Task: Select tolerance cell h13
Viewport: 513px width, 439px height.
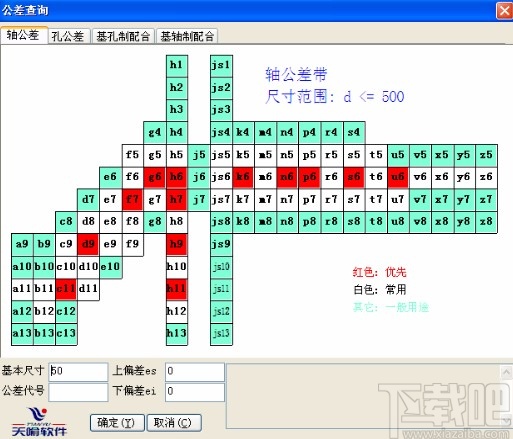Action: click(177, 334)
